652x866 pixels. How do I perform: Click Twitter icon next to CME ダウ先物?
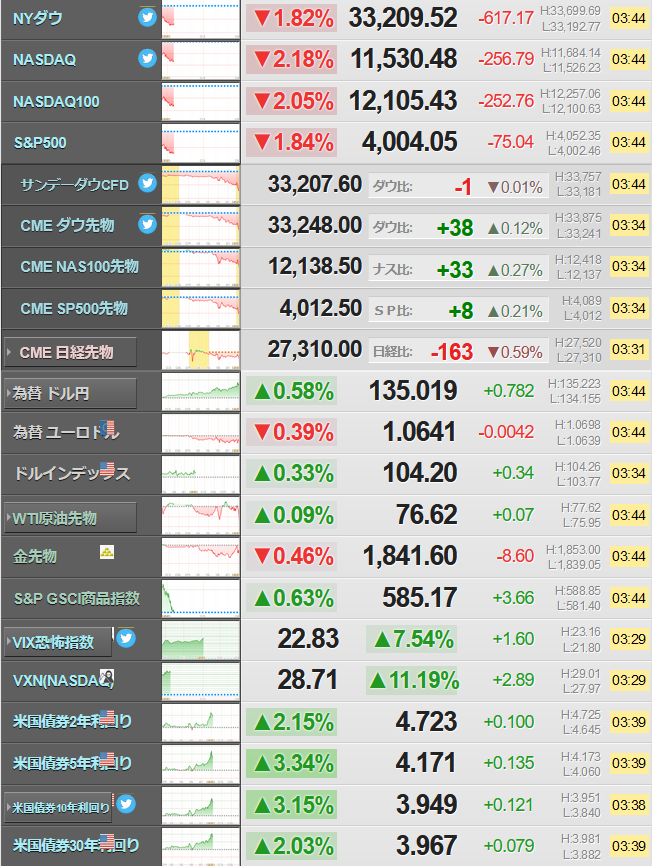coord(147,224)
